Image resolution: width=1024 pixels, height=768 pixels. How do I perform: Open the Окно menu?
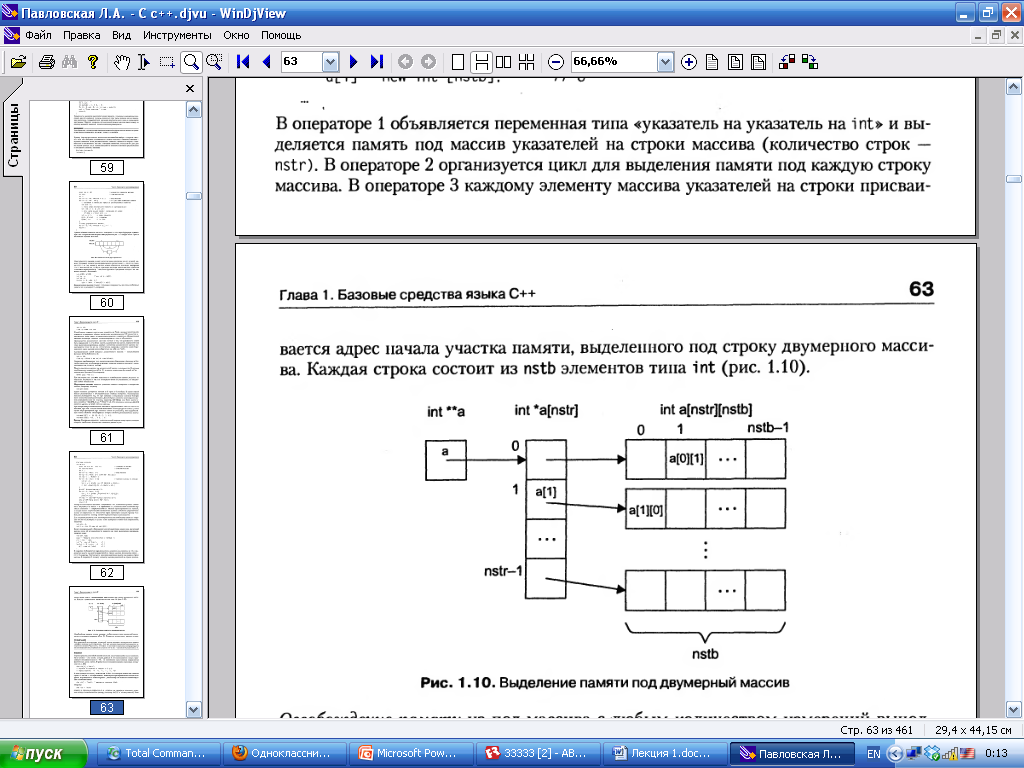click(236, 35)
